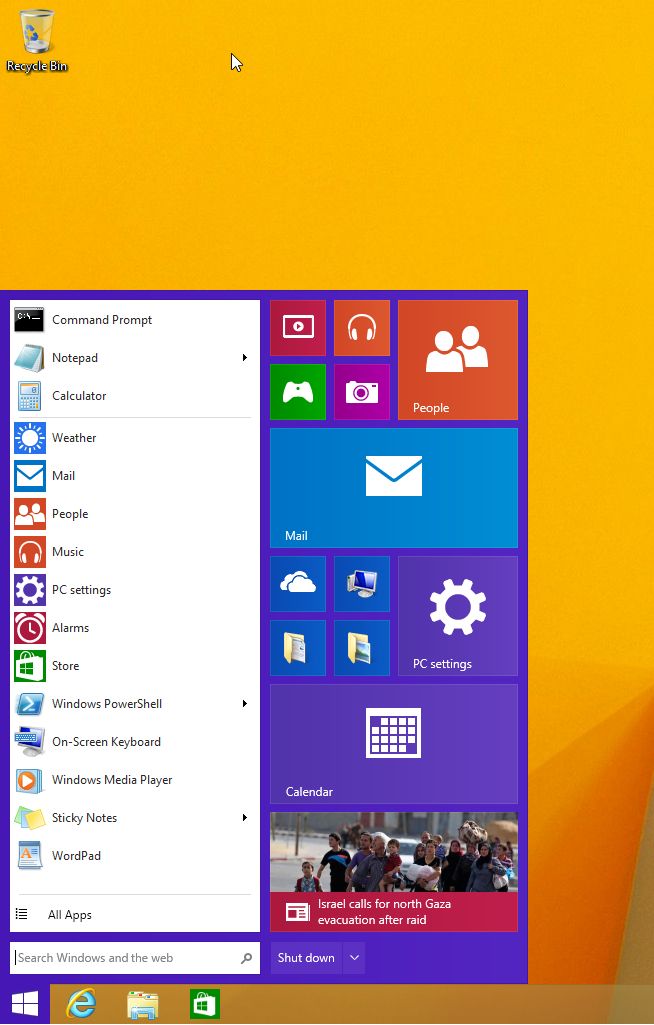Click the Windows Start button
The image size is (654, 1025).
click(x=25, y=1003)
